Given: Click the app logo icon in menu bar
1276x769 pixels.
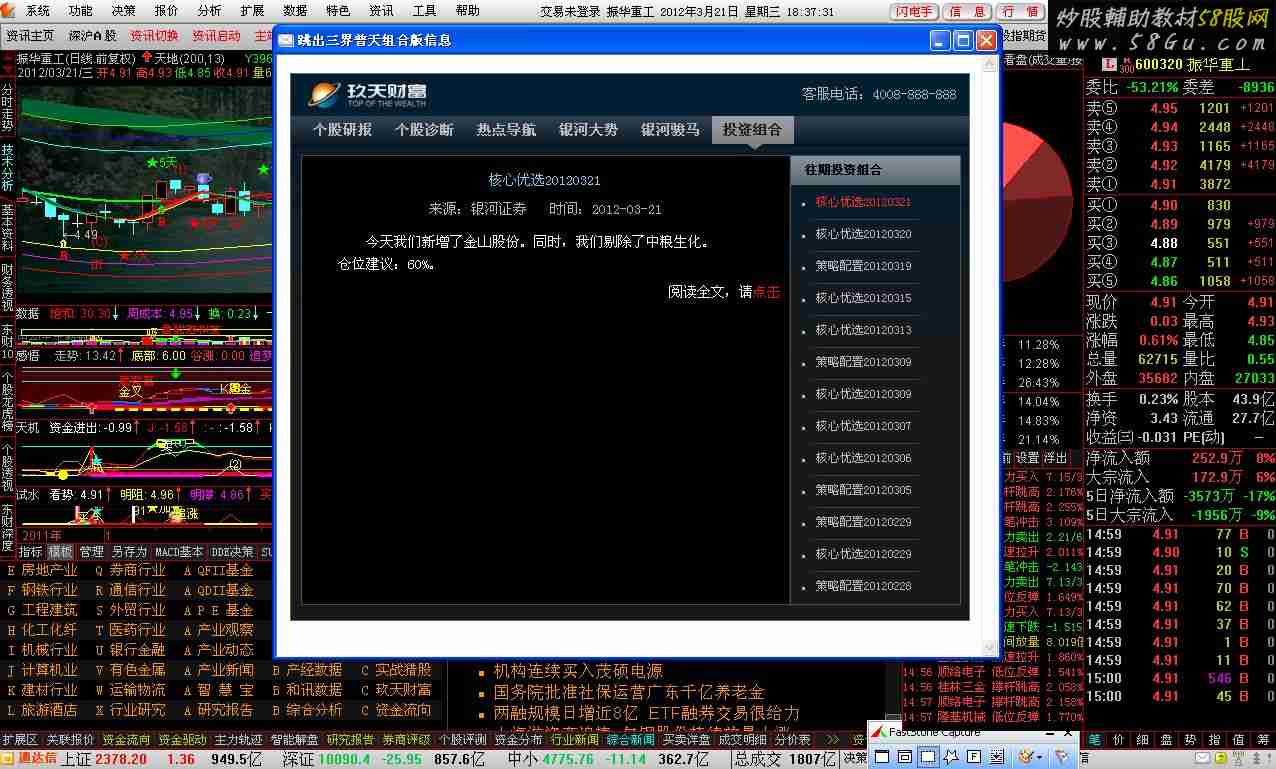Looking at the screenshot, I should pos(9,11).
